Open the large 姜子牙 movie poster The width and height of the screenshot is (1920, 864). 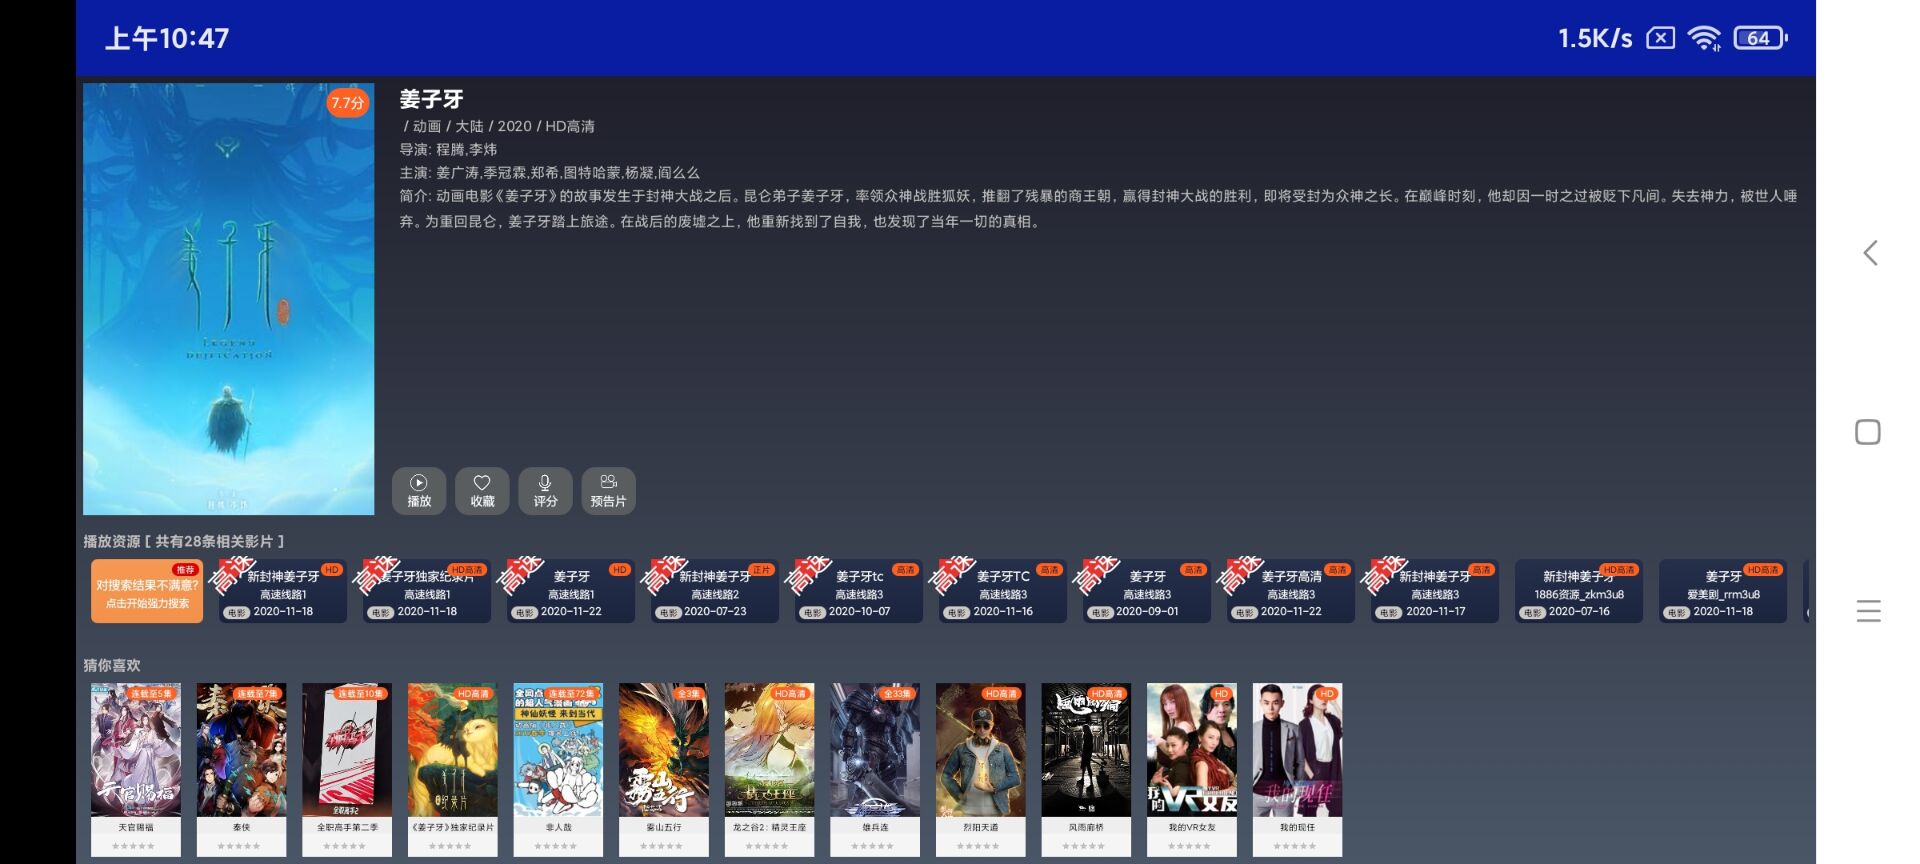coord(229,299)
